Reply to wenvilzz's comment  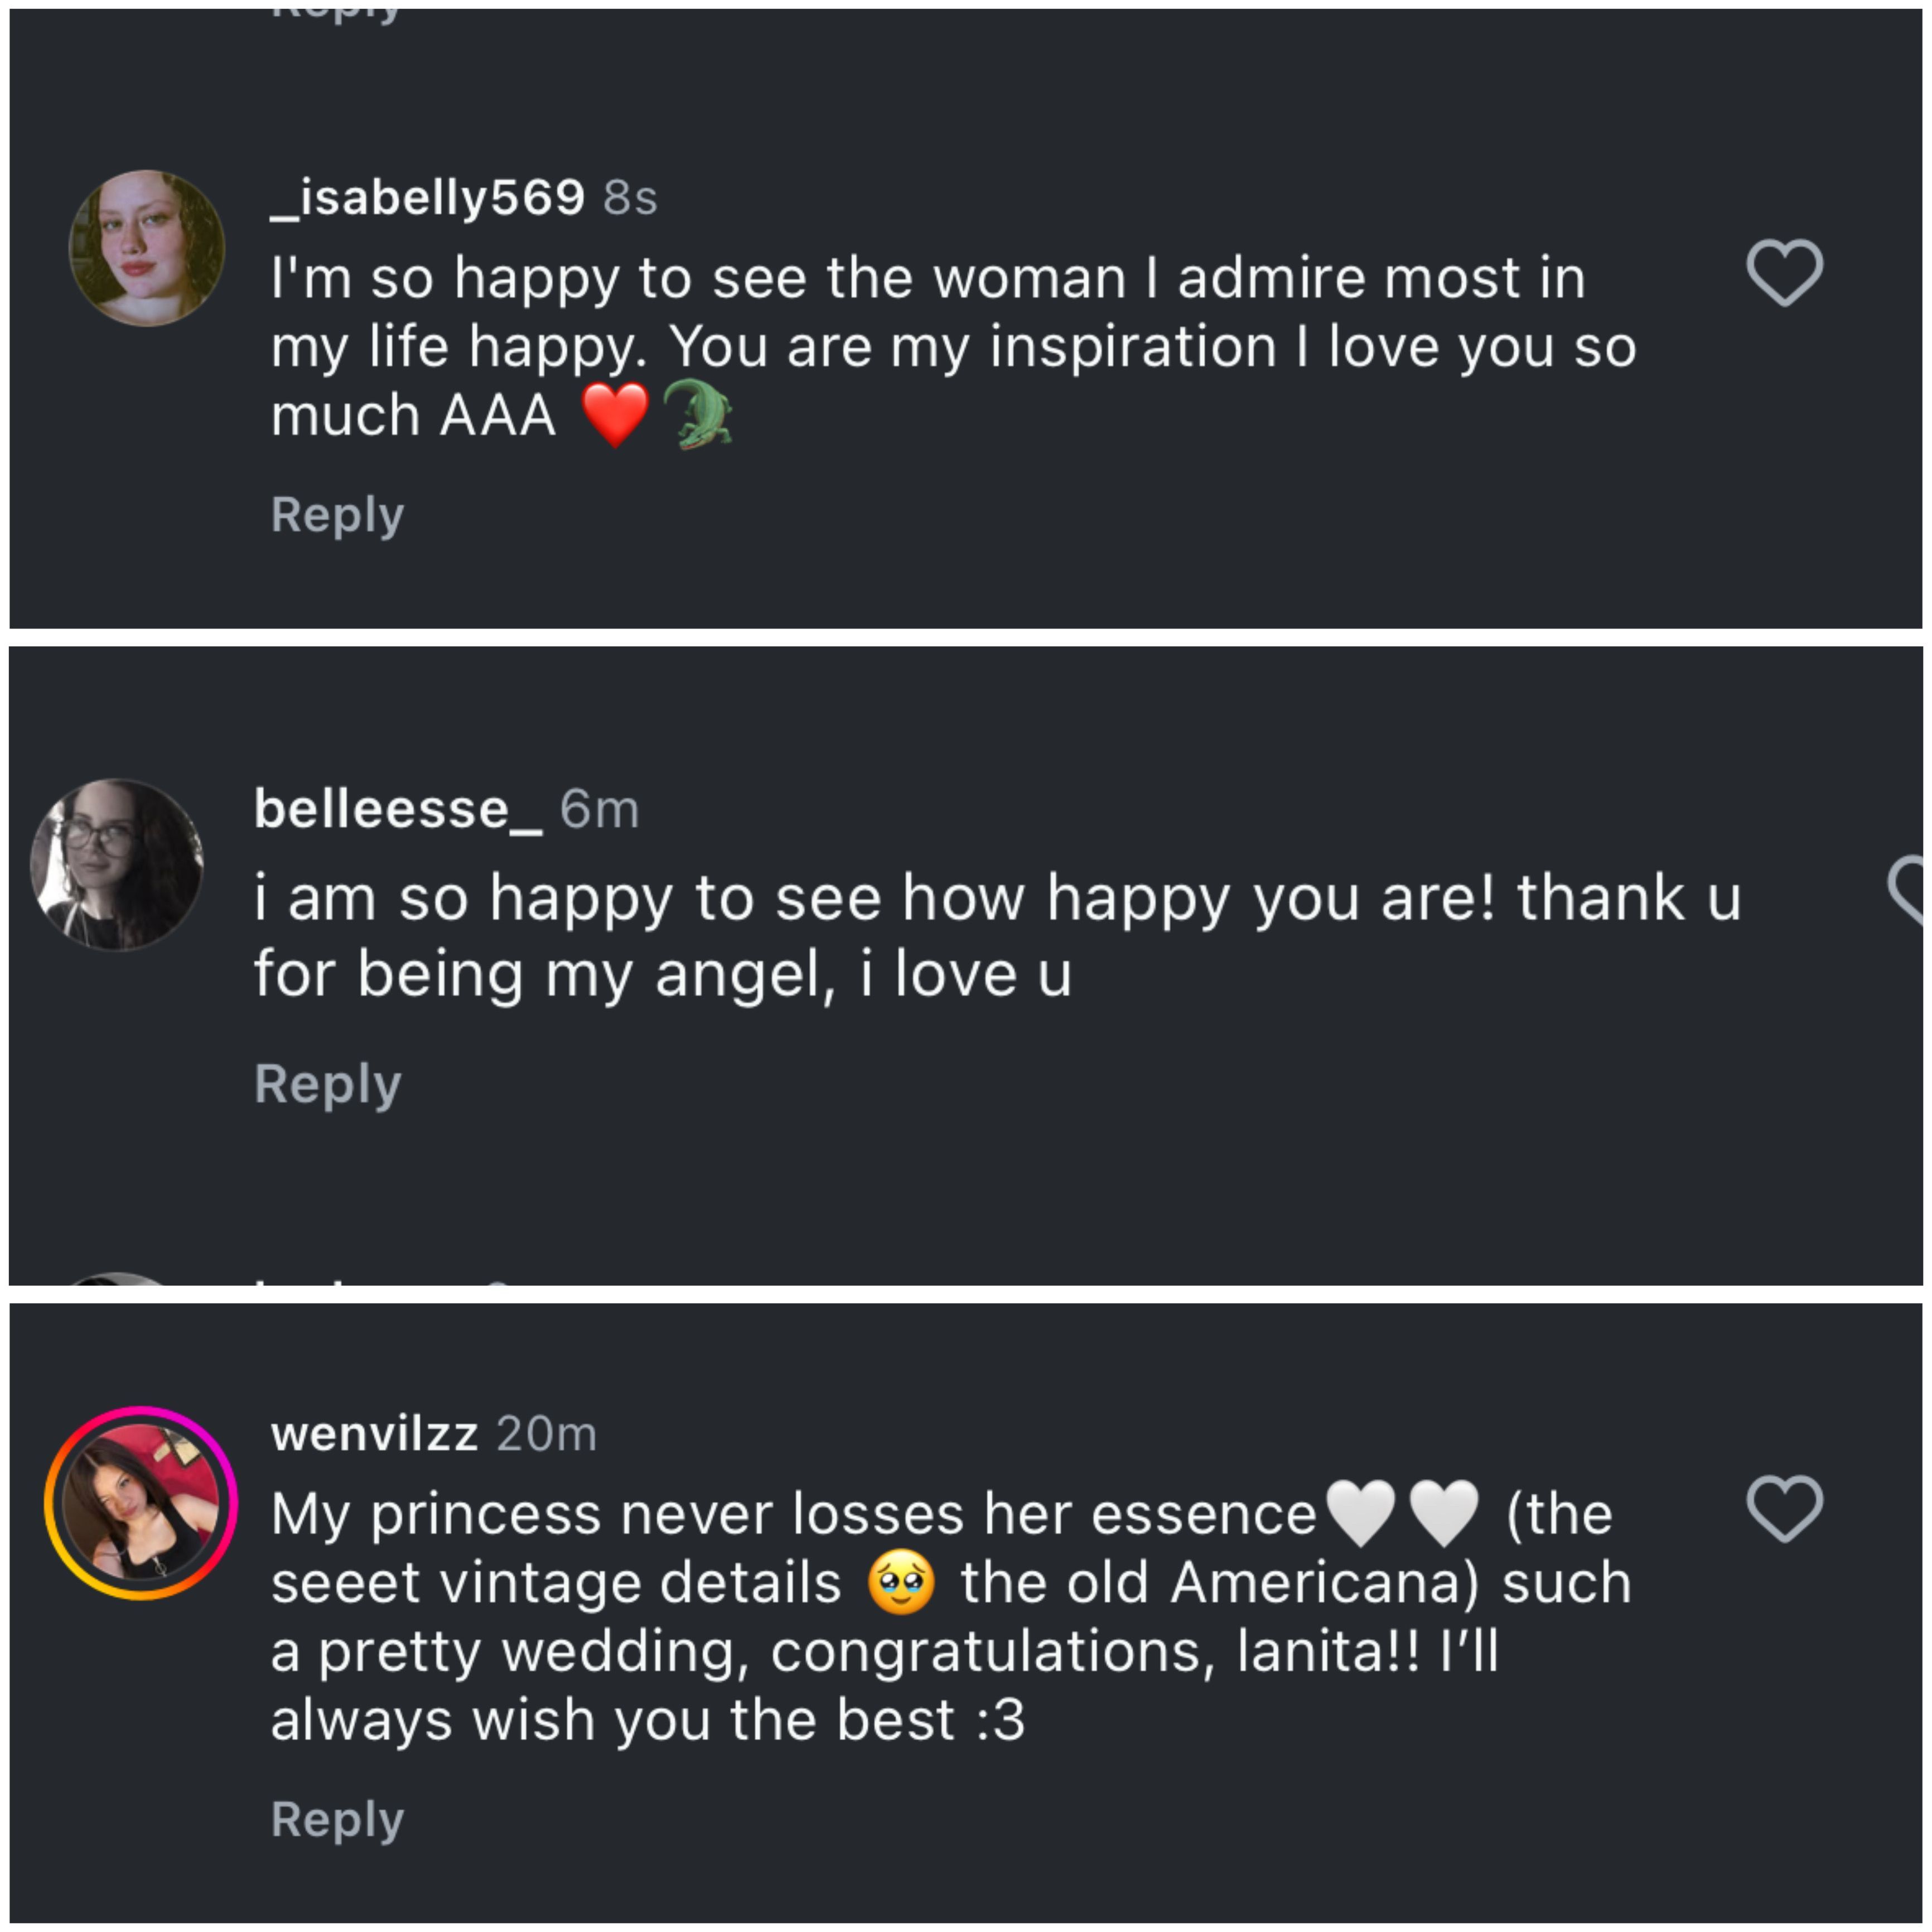coord(337,1819)
